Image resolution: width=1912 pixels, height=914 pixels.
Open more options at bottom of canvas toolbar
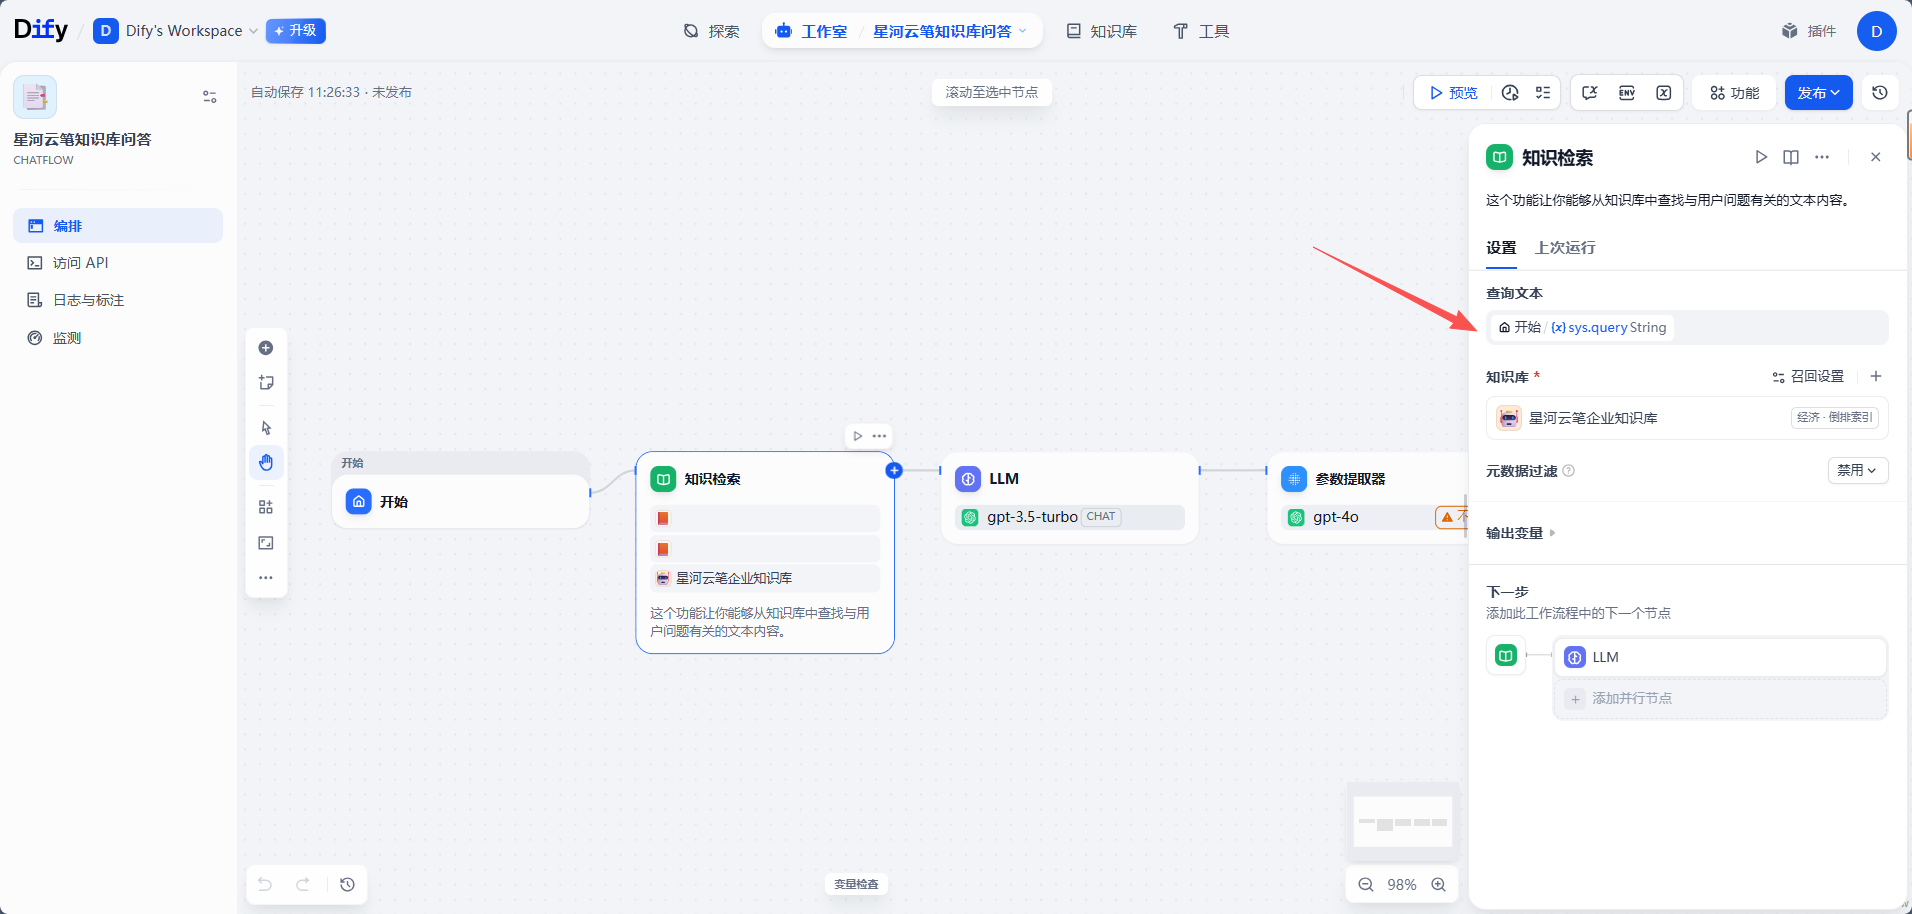(266, 578)
